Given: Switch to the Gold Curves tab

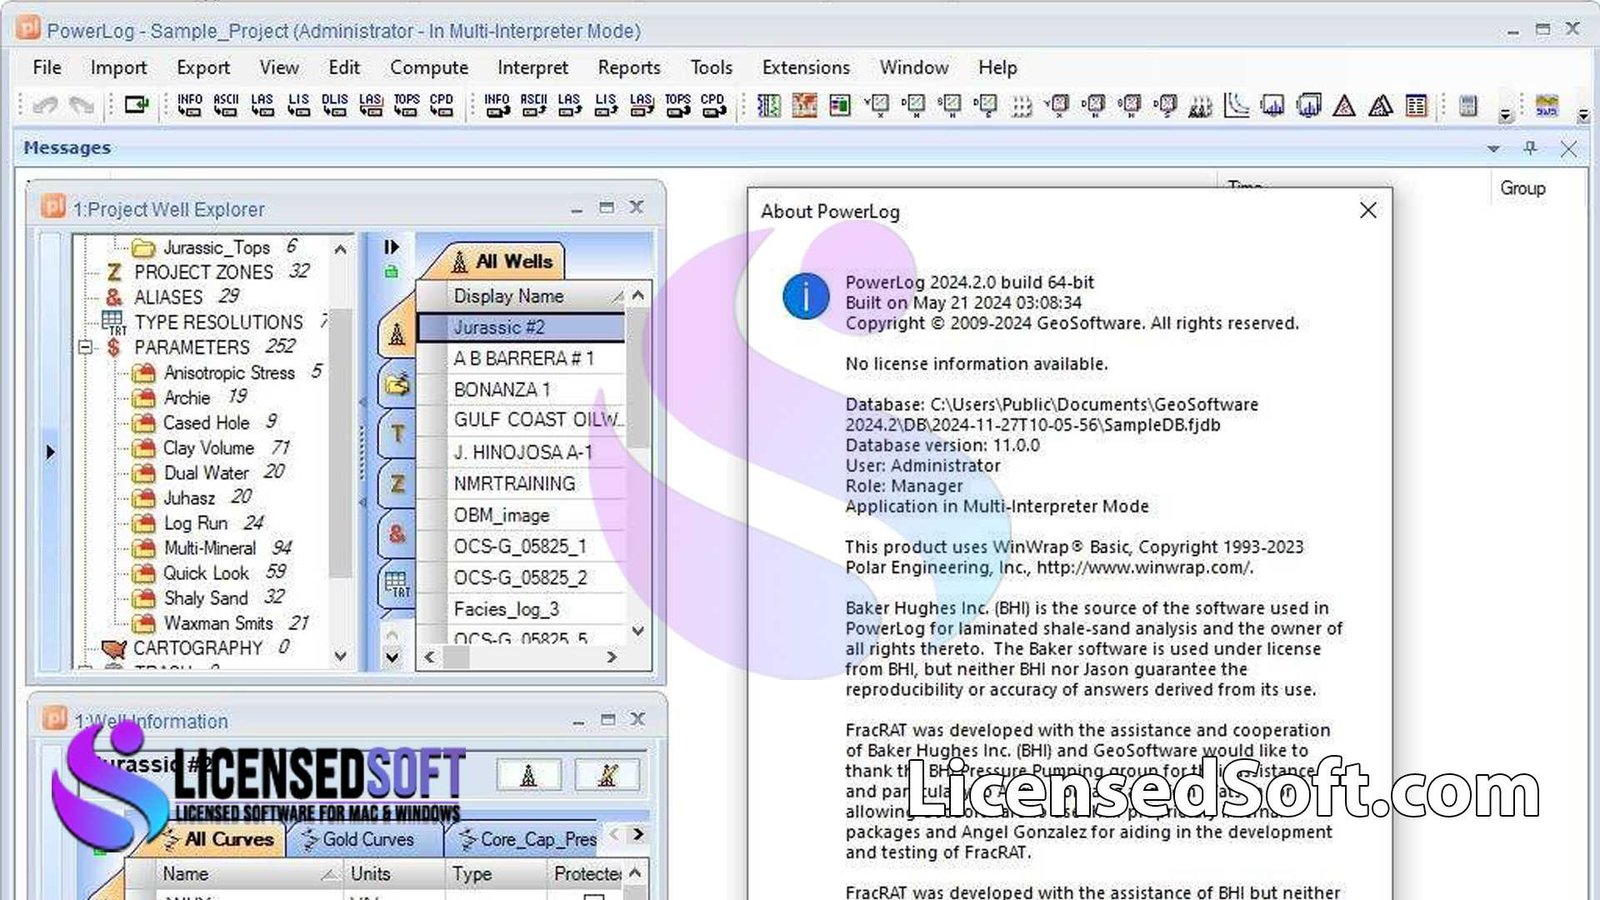Looking at the screenshot, I should pyautogui.click(x=366, y=840).
